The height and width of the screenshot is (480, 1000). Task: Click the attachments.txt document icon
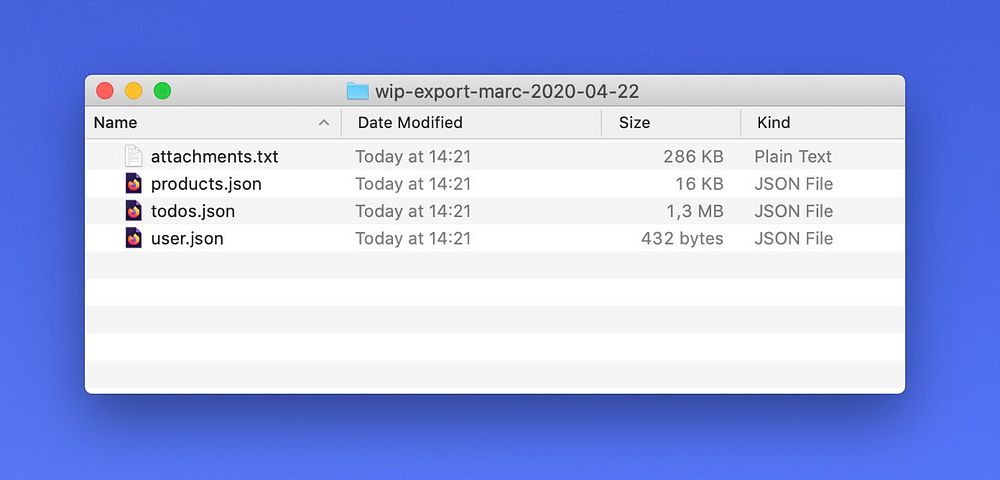[134, 157]
